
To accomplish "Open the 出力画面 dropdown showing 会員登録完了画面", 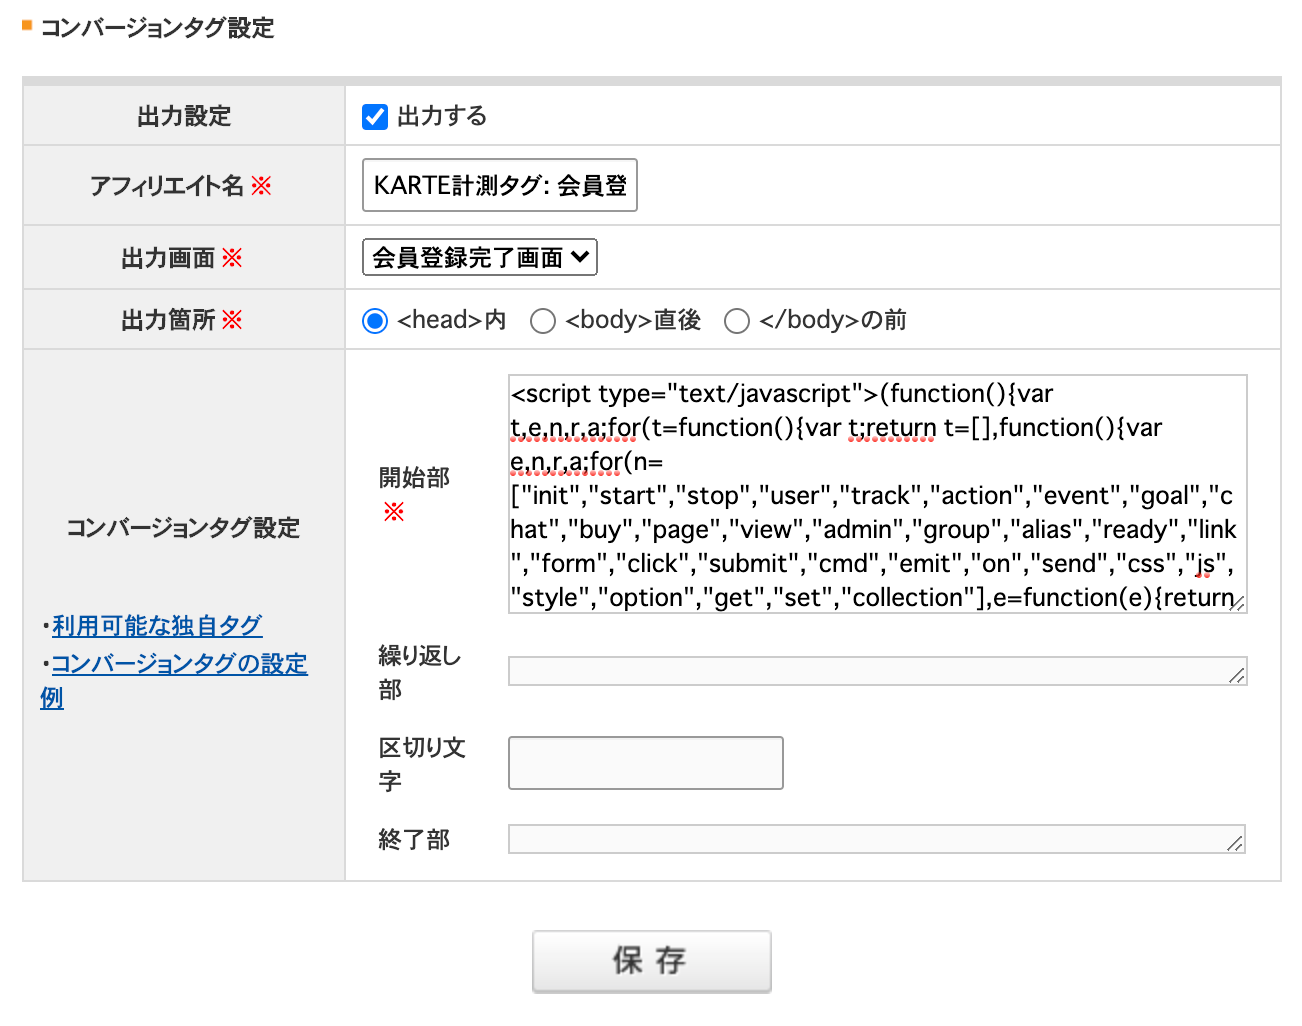I will 480,257.
